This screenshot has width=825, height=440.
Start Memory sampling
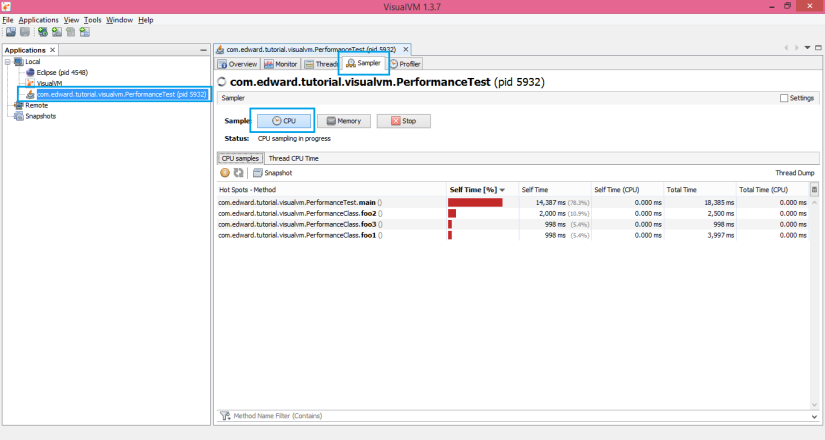[x=344, y=120]
